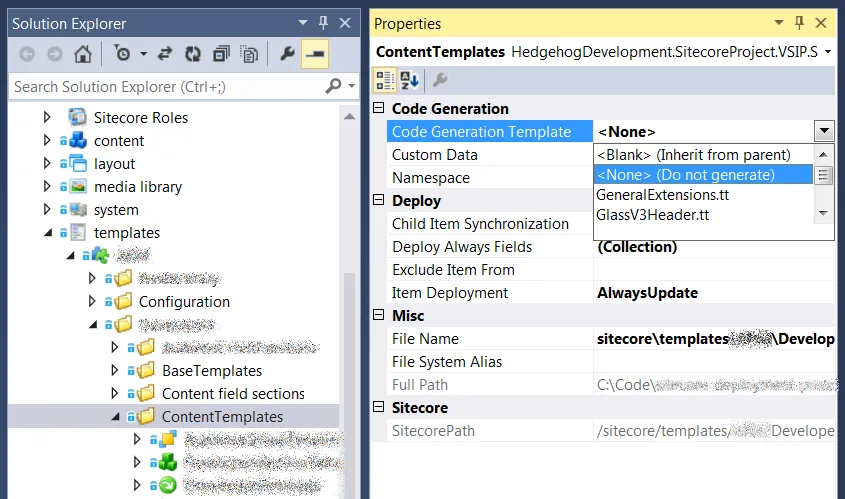
Task: Toggle Alphabetical sort in Properties
Action: [x=409, y=81]
